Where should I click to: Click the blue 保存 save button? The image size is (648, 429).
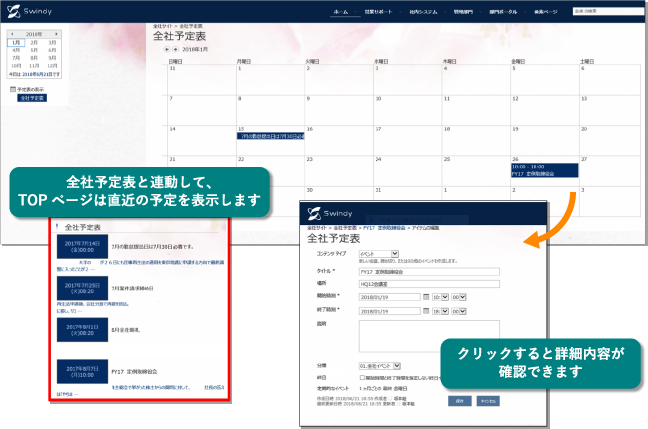tap(460, 401)
